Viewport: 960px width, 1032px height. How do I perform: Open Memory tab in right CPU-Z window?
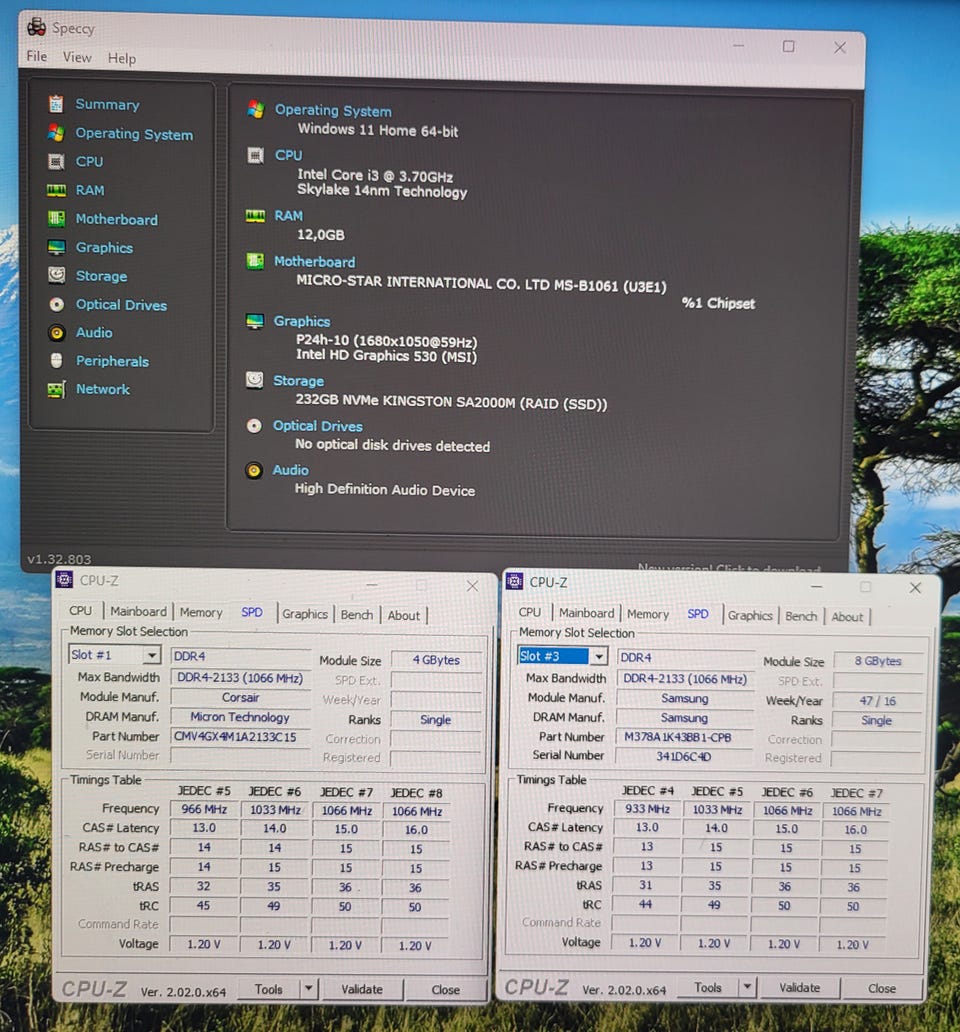tap(648, 614)
